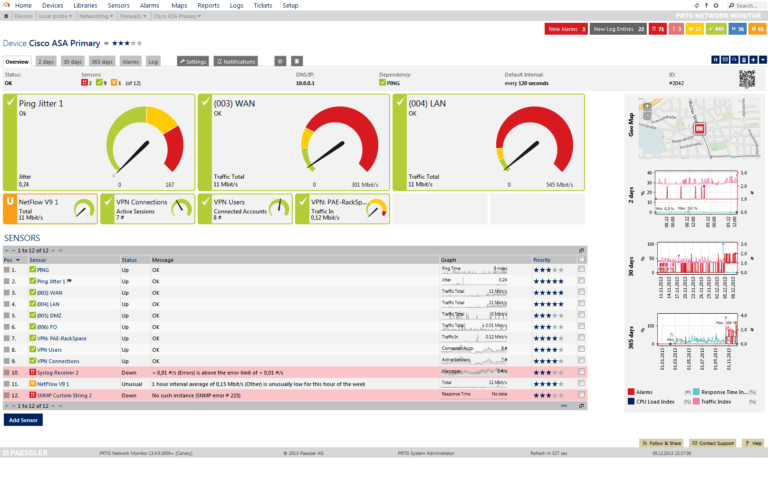The height and width of the screenshot is (491, 768).
Task: Click the red down status icon for Syslog Receiver 2
Action: pos(33,371)
